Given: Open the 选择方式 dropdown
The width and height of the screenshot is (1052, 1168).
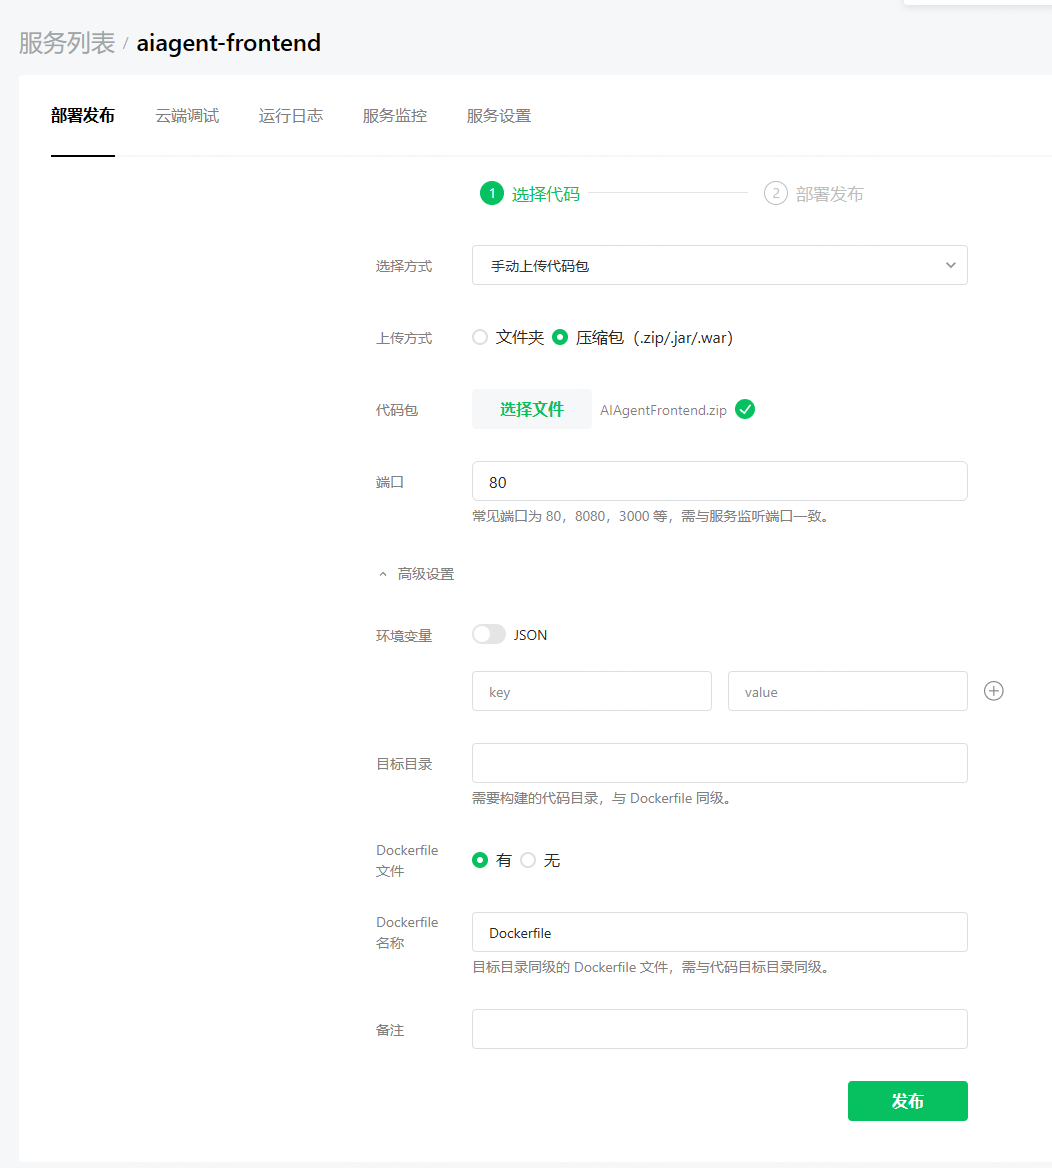Looking at the screenshot, I should [x=719, y=266].
